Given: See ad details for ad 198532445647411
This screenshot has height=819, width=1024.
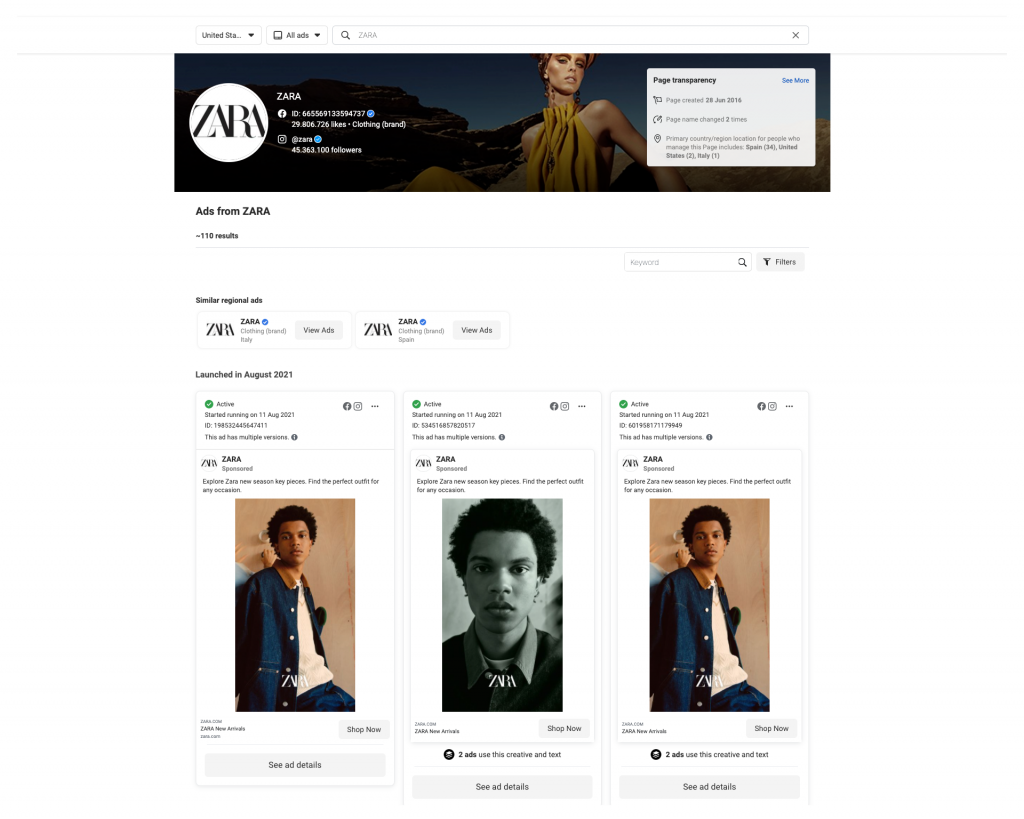Looking at the screenshot, I should (295, 765).
